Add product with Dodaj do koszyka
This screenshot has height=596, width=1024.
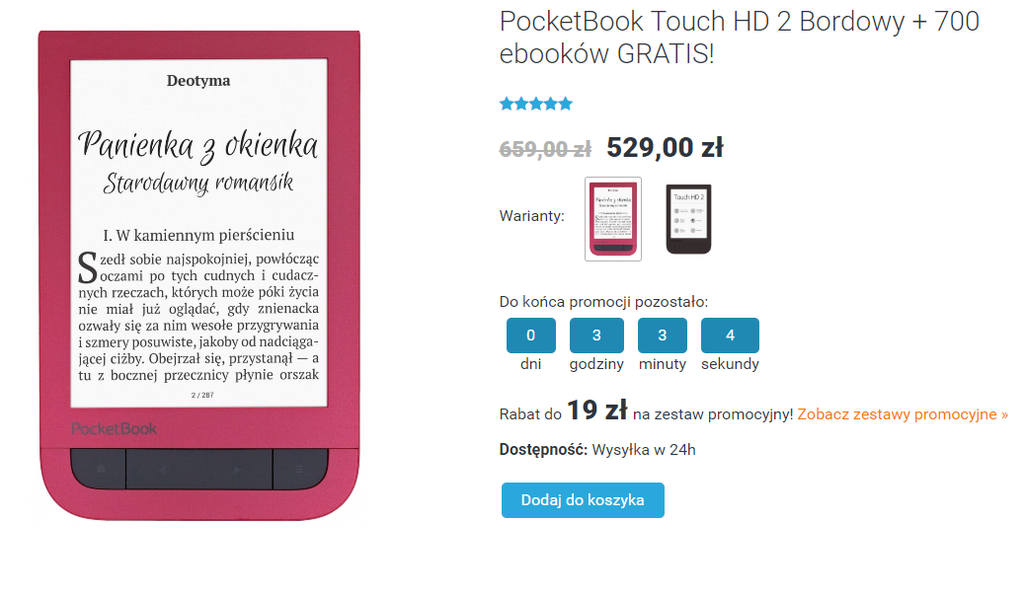pos(583,500)
